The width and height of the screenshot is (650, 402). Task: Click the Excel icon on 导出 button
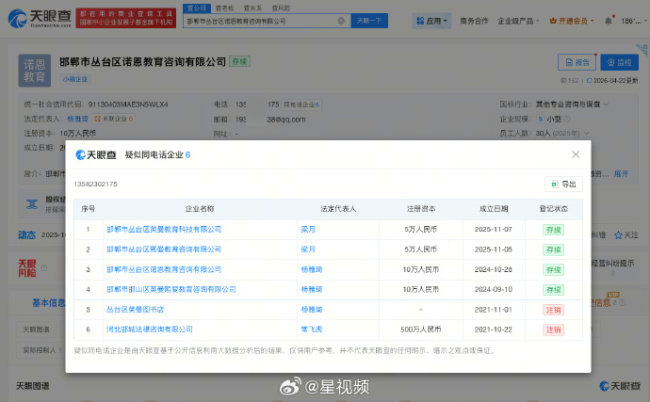tap(554, 184)
